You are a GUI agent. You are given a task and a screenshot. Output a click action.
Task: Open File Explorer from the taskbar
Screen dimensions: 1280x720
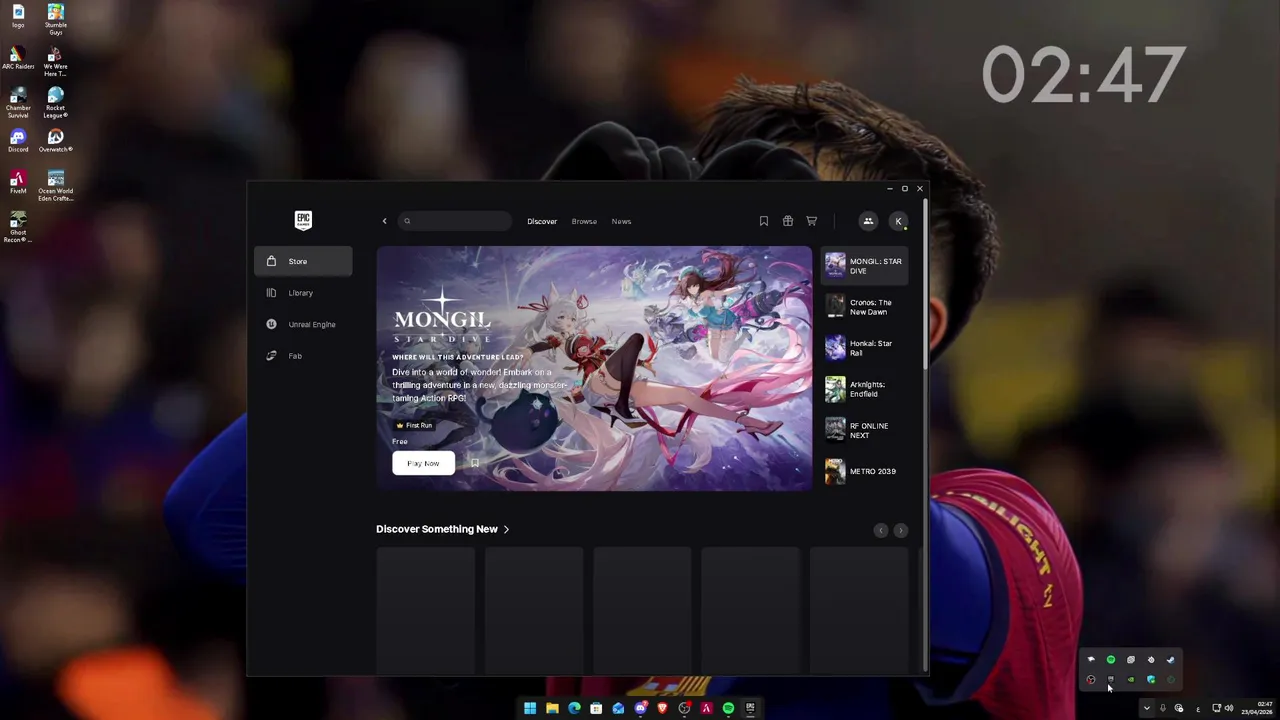pos(552,708)
